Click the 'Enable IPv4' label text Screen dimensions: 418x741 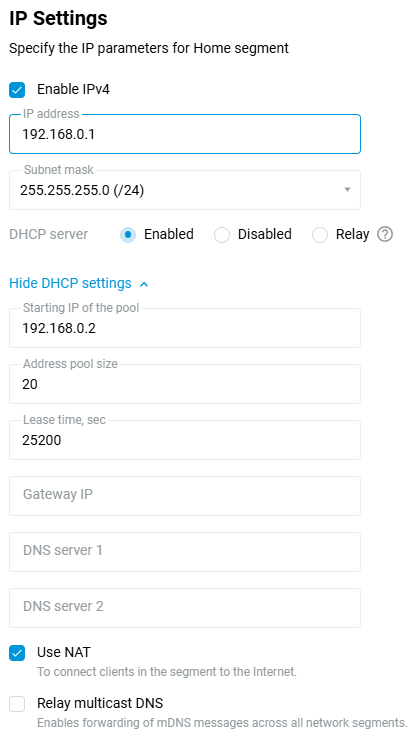pyautogui.click(x=73, y=89)
